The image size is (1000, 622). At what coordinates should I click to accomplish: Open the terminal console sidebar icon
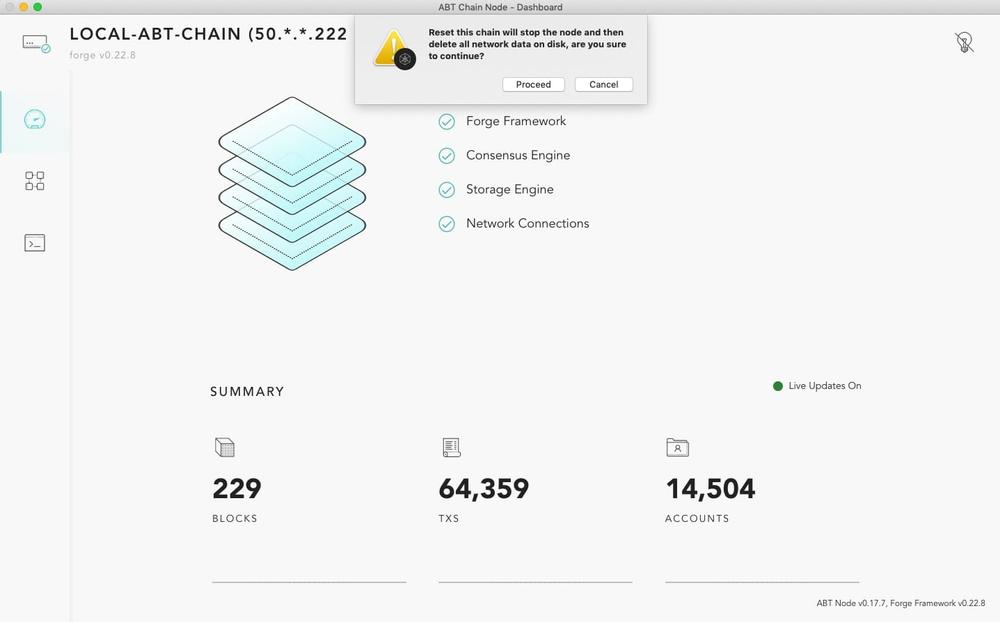[34, 242]
